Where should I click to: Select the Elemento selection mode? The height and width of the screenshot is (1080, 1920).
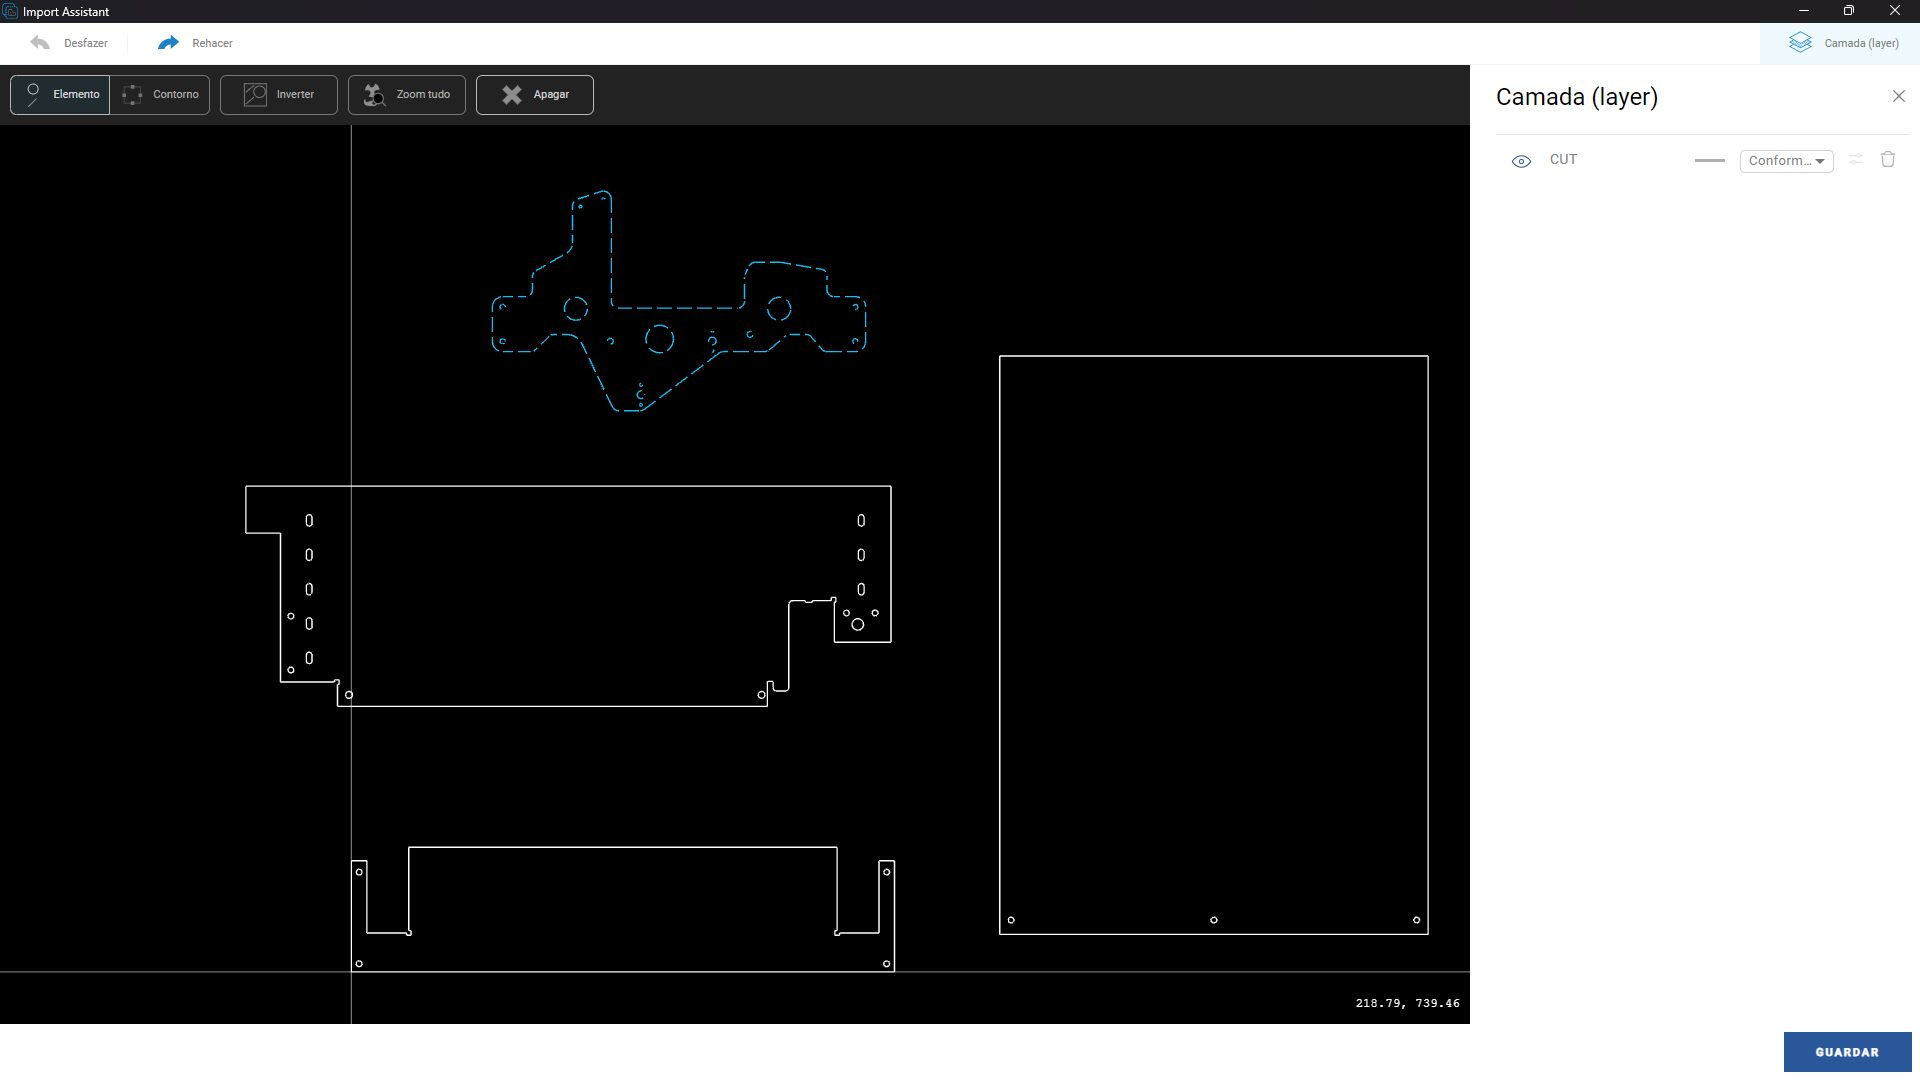(60, 95)
